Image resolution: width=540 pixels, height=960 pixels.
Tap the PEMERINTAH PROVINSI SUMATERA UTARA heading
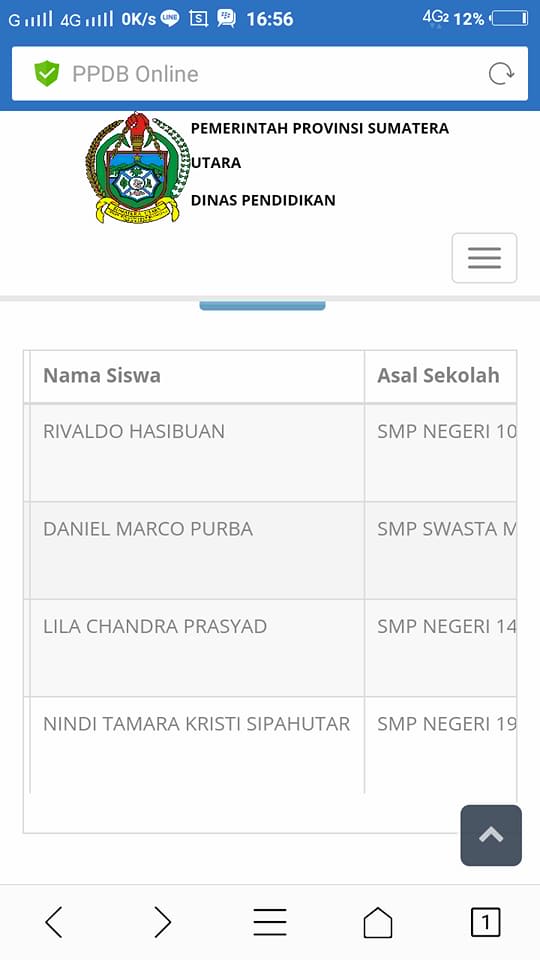320,146
